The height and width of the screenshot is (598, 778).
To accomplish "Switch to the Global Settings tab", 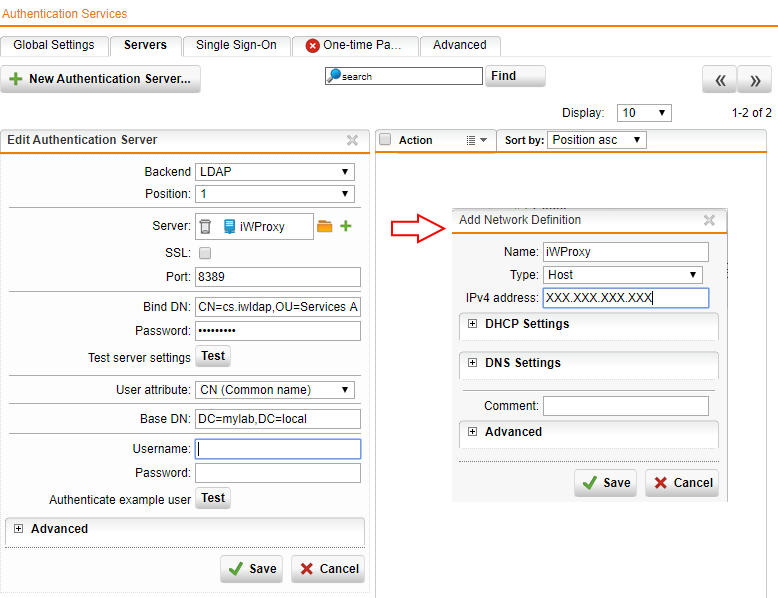I will tap(54, 45).
